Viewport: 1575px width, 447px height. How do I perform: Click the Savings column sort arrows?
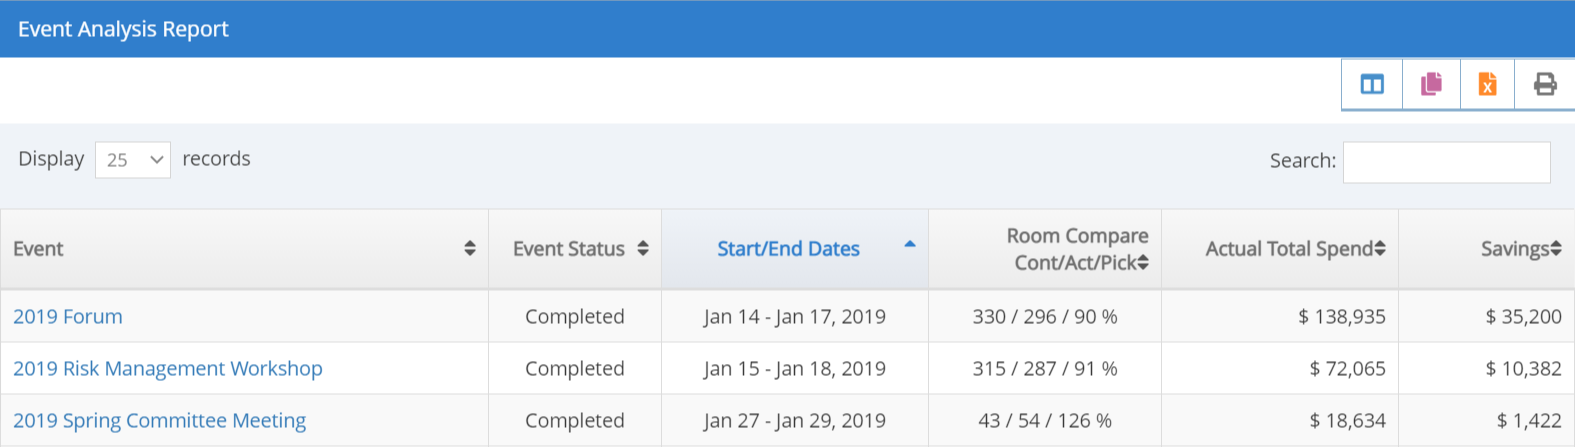[1555, 249]
